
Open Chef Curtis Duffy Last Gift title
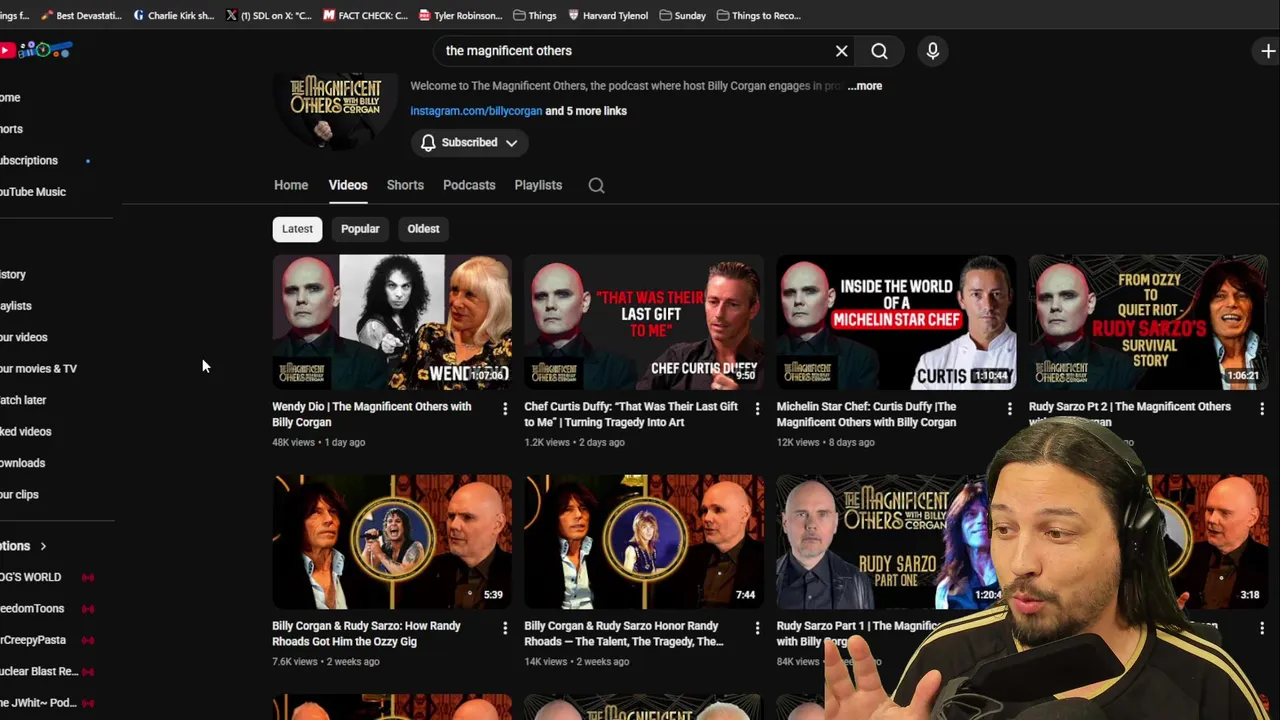pyautogui.click(x=631, y=414)
